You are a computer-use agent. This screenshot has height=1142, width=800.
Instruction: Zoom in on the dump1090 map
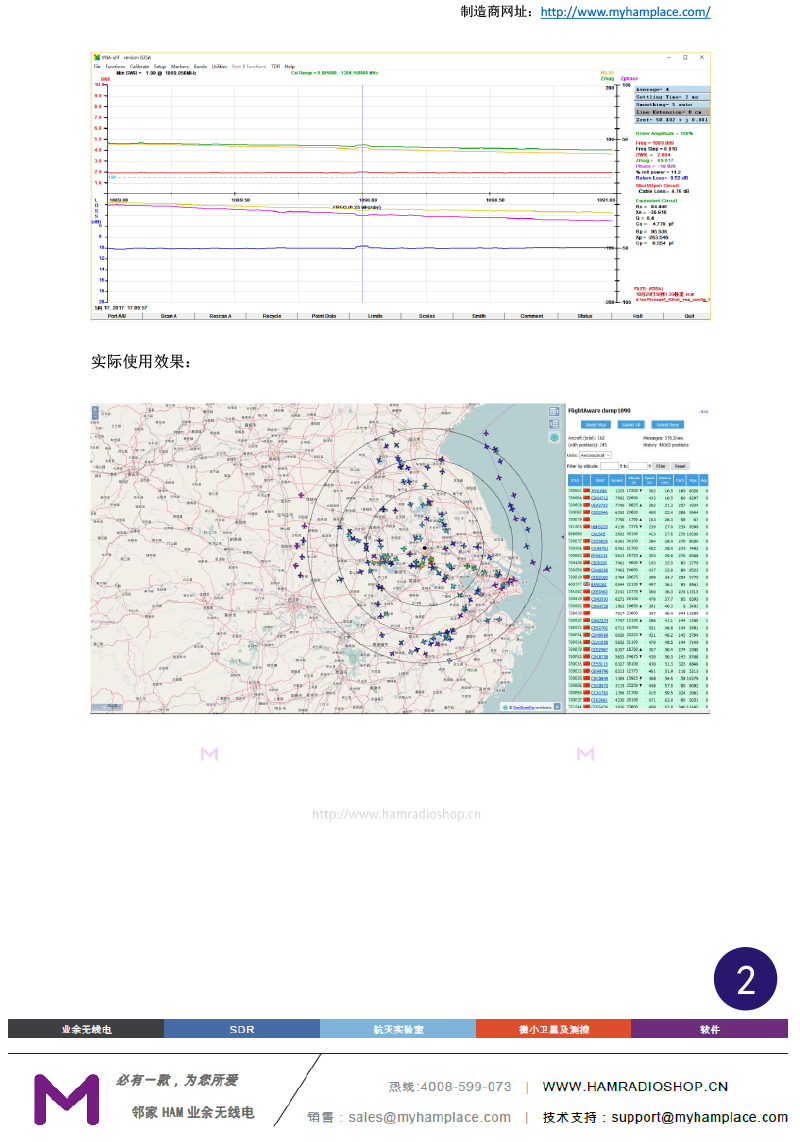coord(95,409)
